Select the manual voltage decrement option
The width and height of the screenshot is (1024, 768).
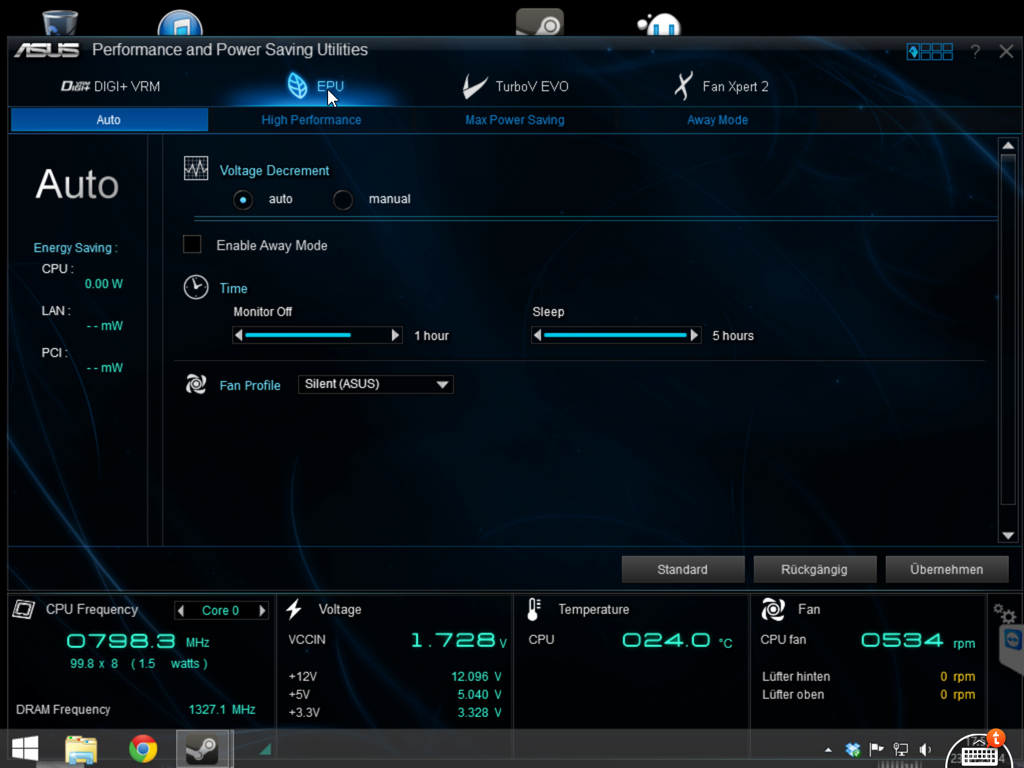click(343, 199)
